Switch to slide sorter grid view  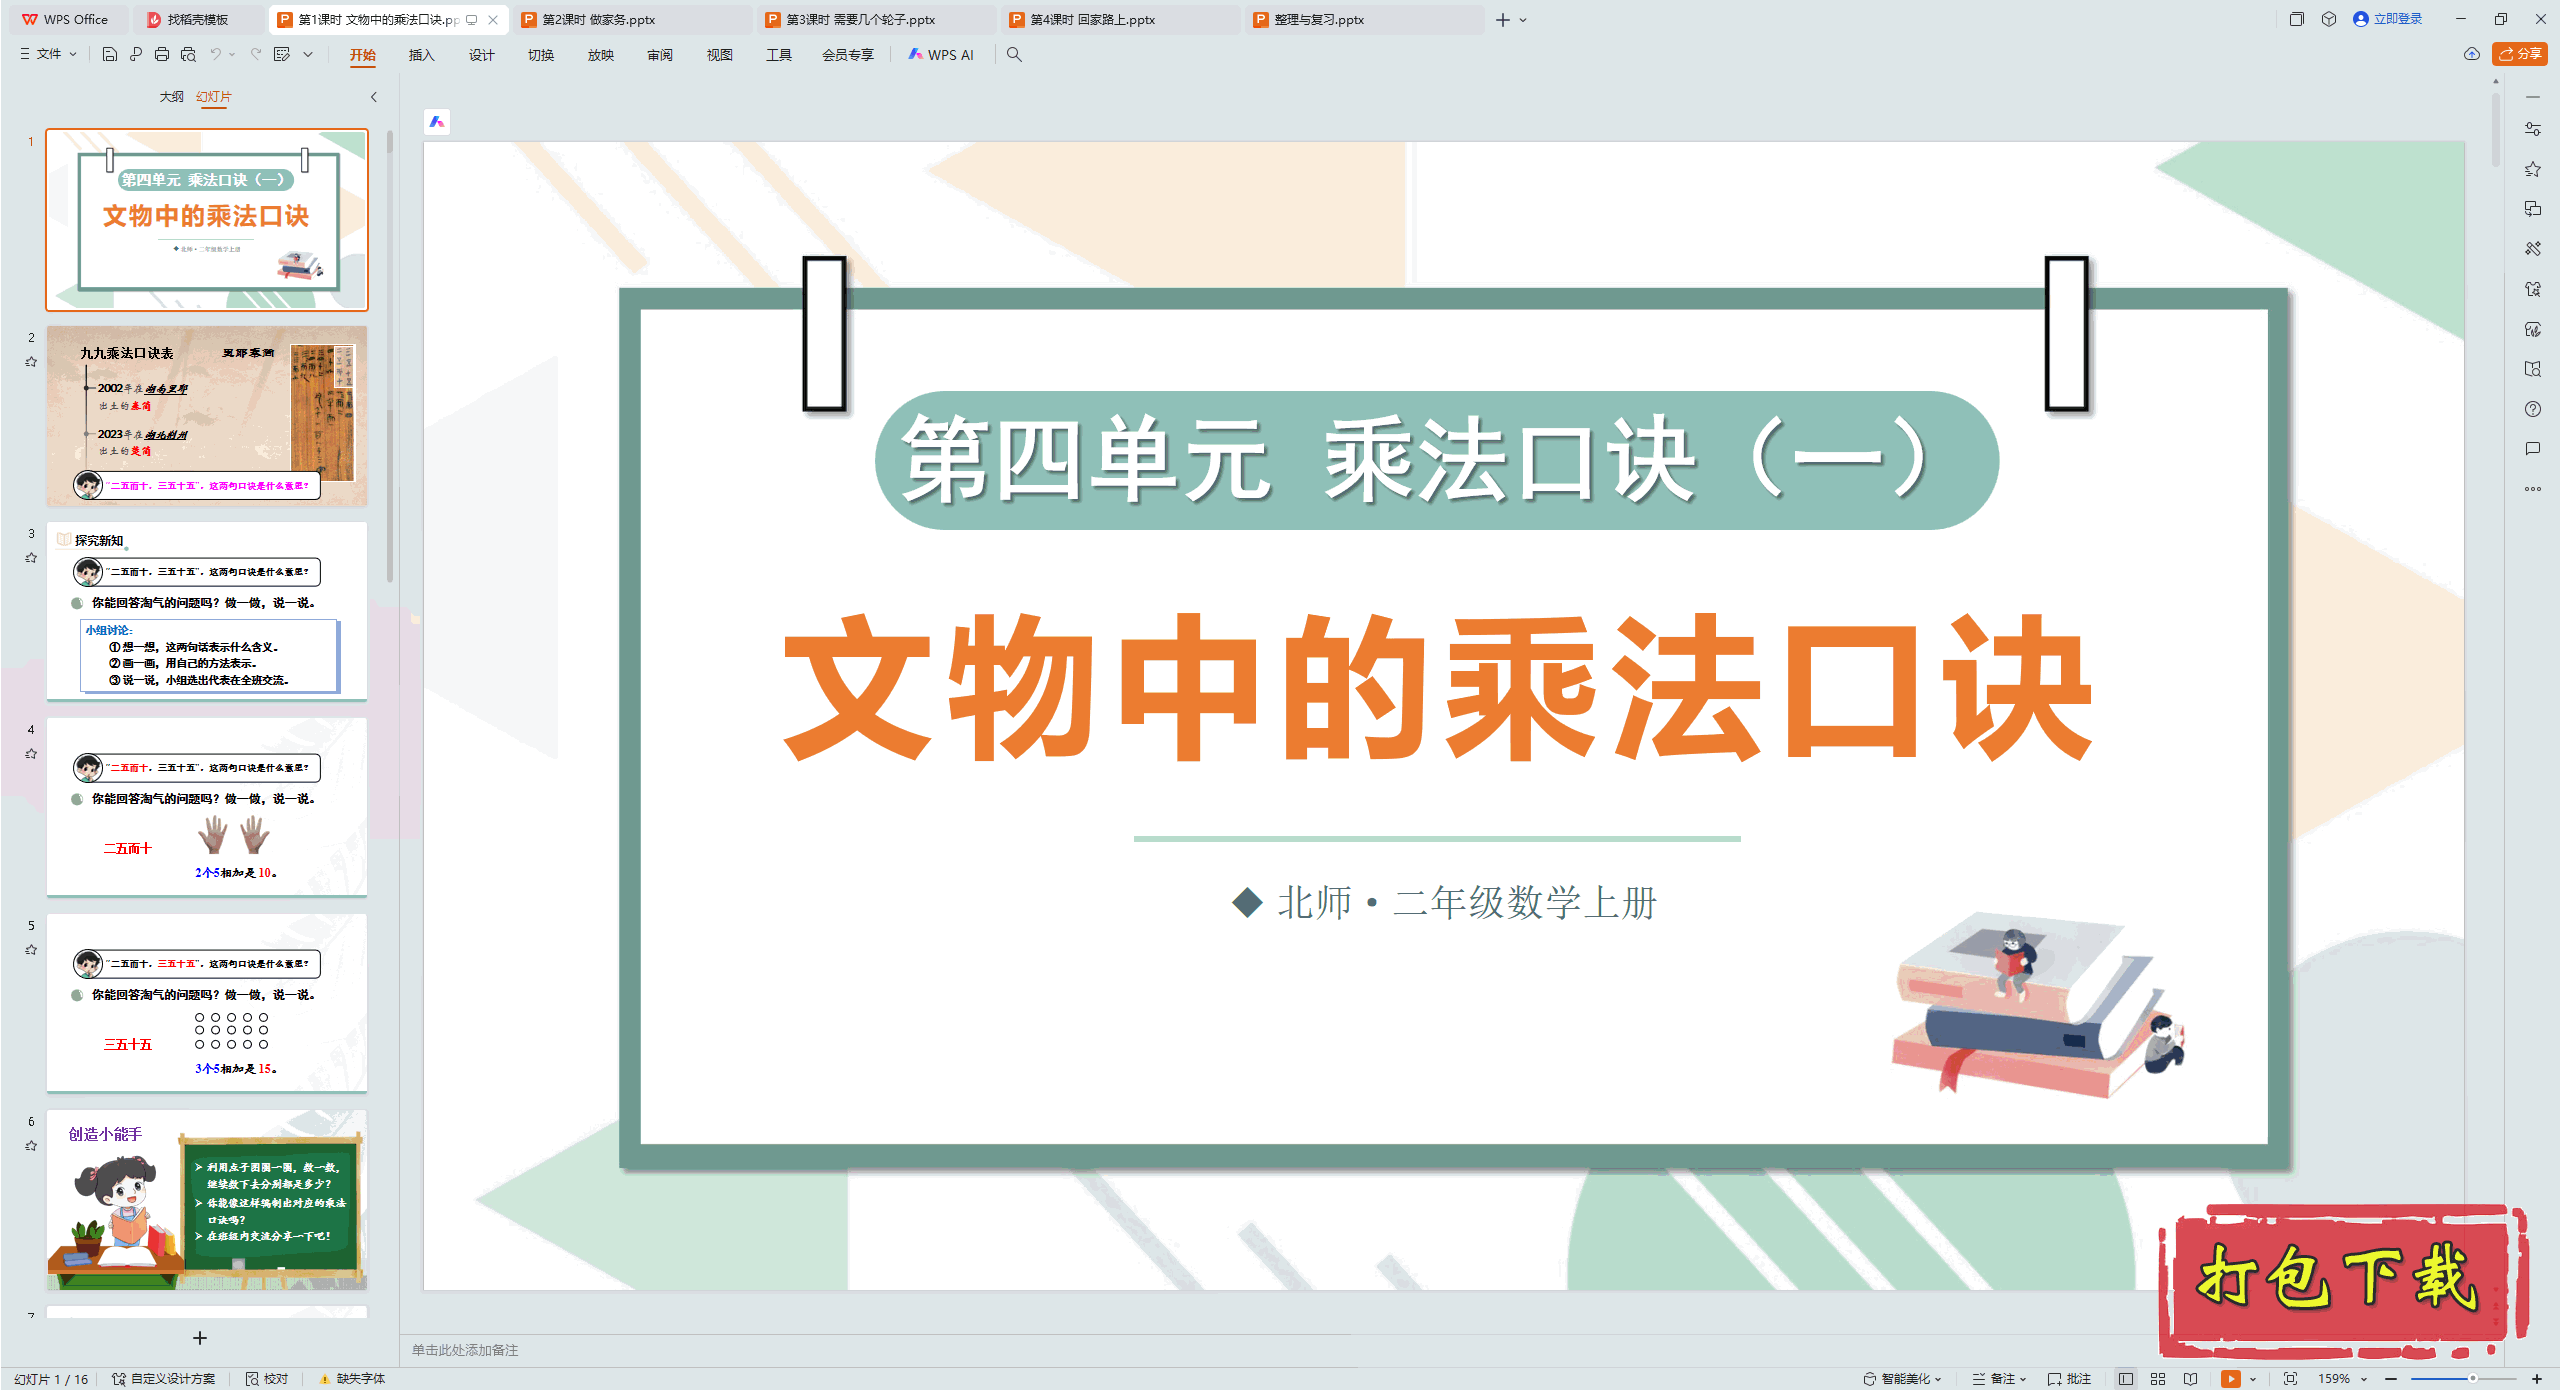point(2158,1378)
